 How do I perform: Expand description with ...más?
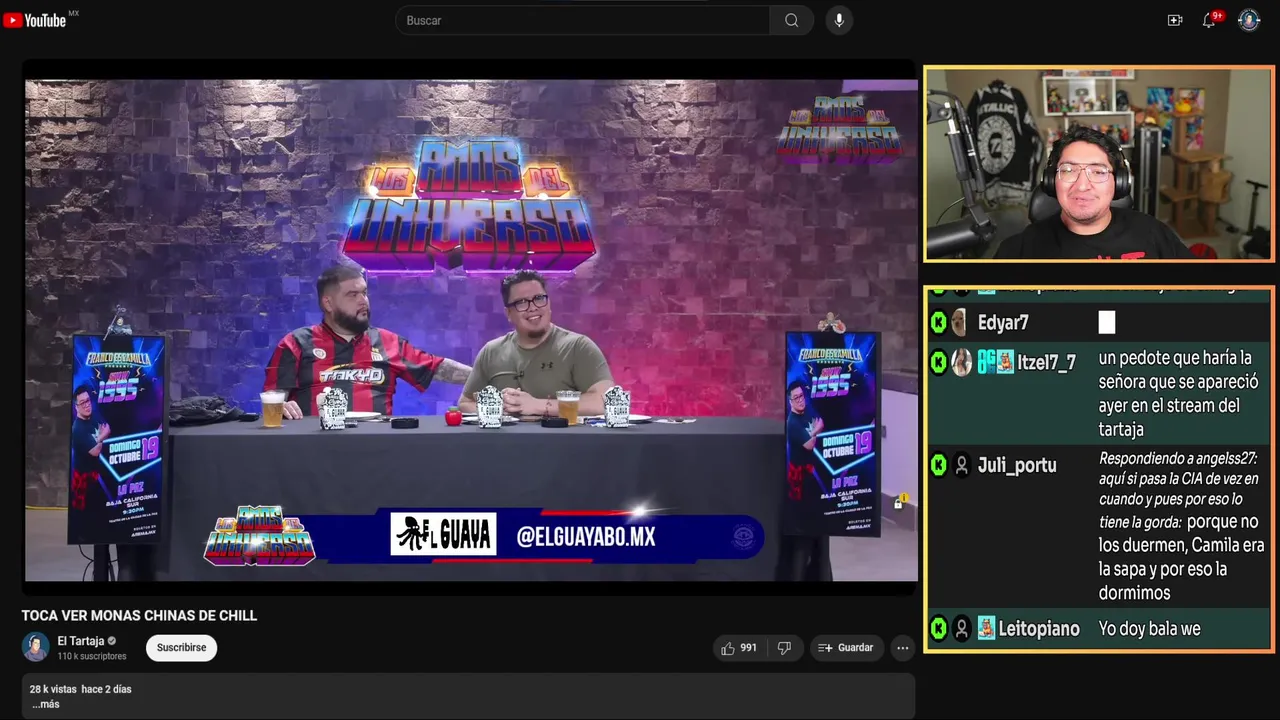coord(46,704)
